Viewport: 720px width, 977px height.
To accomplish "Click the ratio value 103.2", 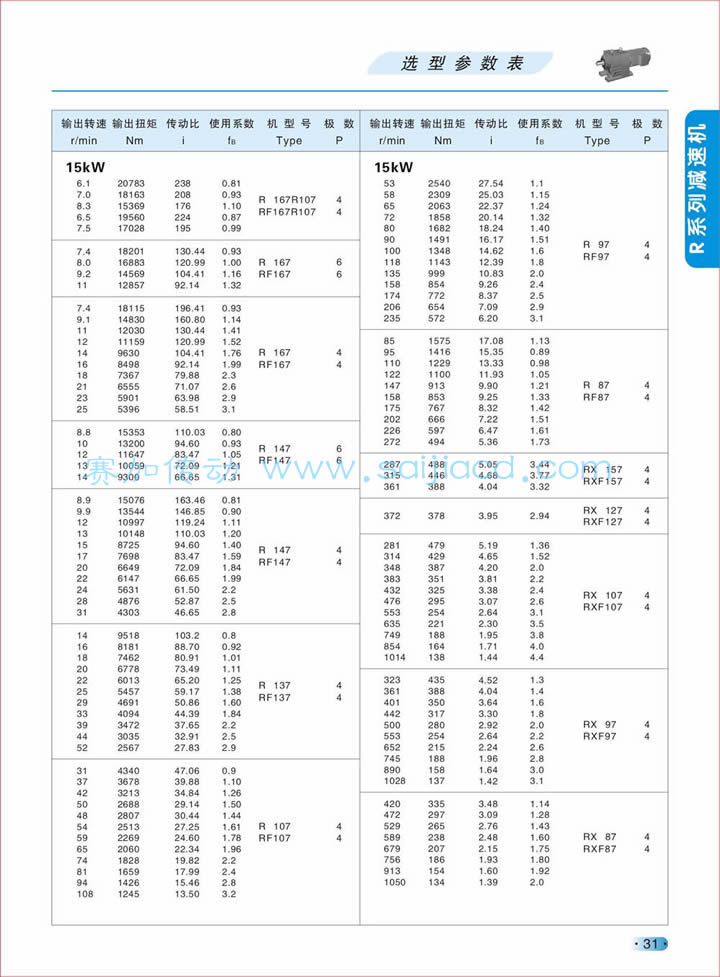I will [187, 635].
